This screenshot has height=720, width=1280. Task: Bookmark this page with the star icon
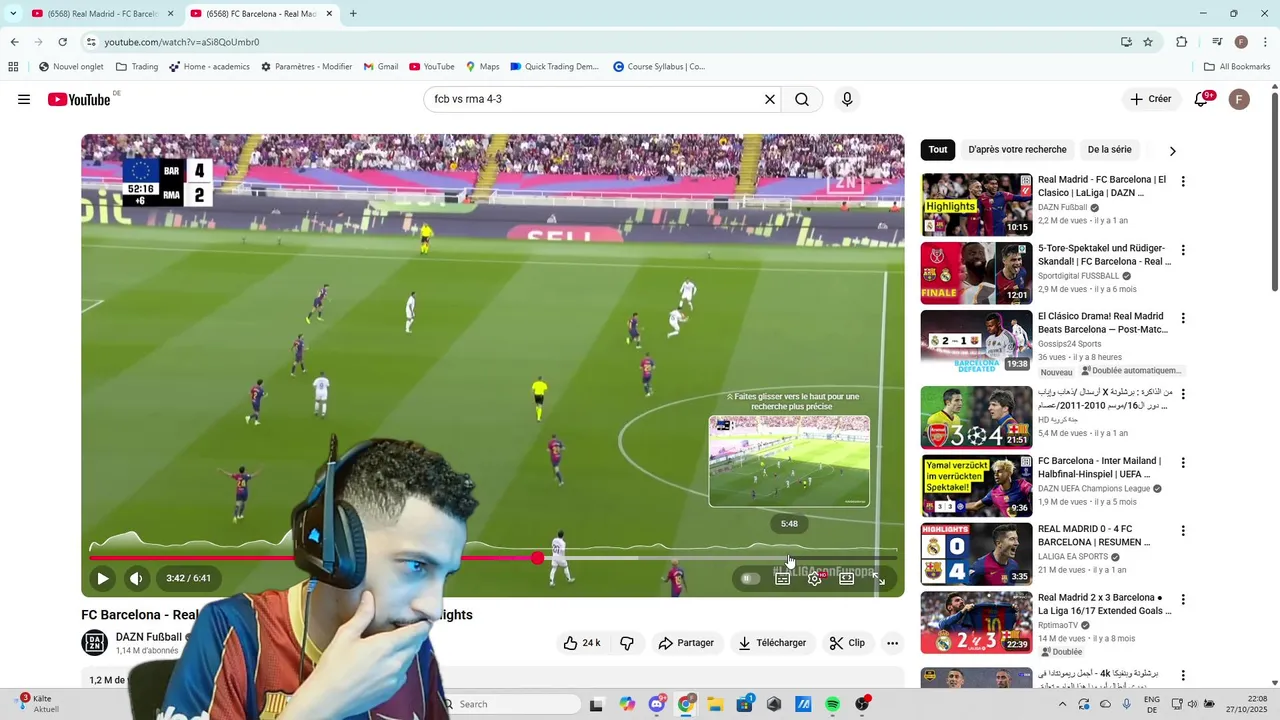1148,42
